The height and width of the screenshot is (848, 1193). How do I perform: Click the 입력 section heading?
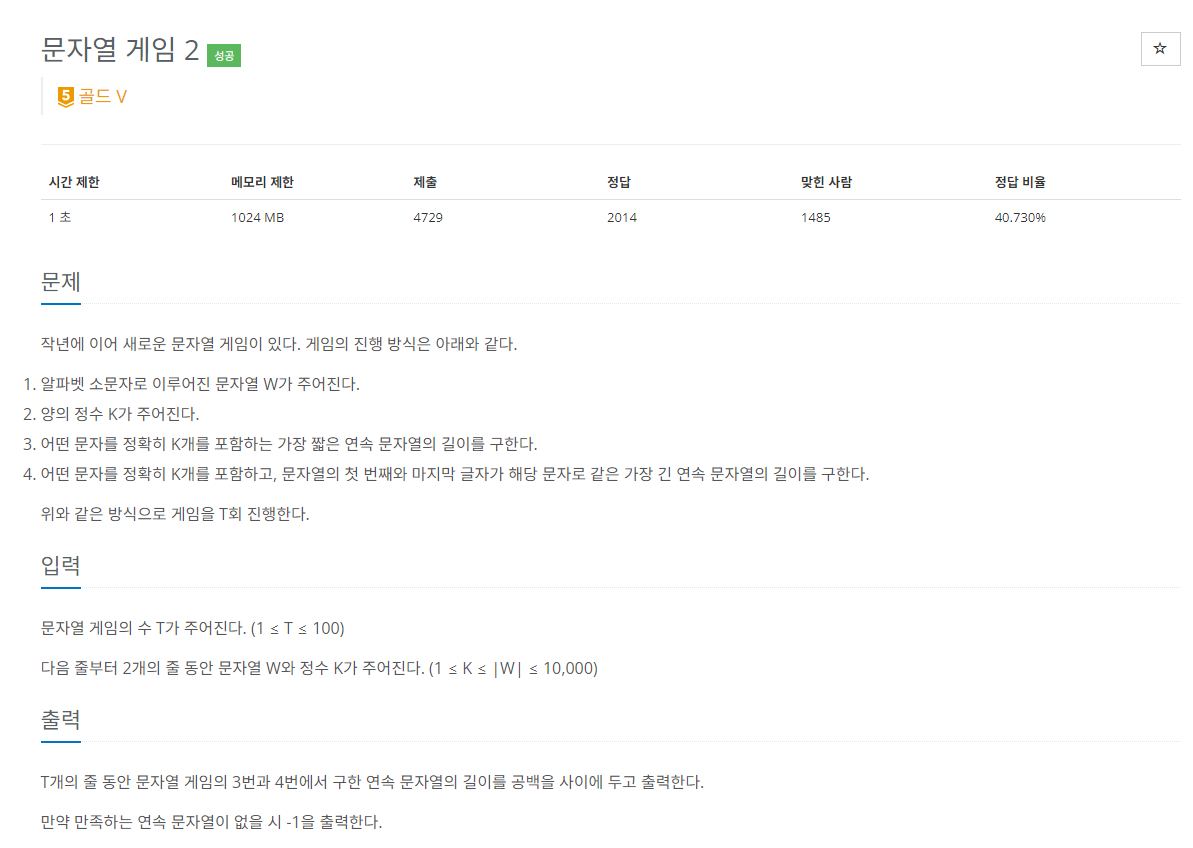click(x=60, y=566)
